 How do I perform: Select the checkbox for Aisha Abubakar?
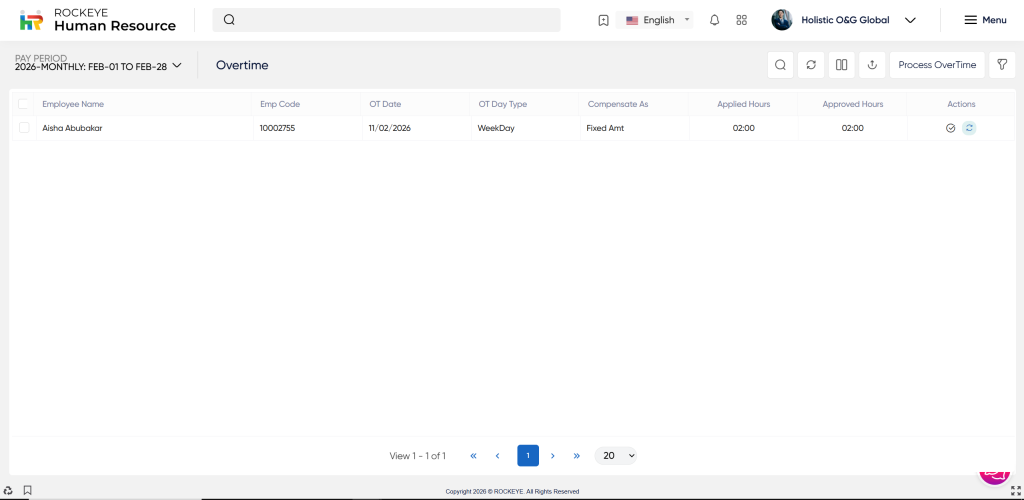coord(24,128)
